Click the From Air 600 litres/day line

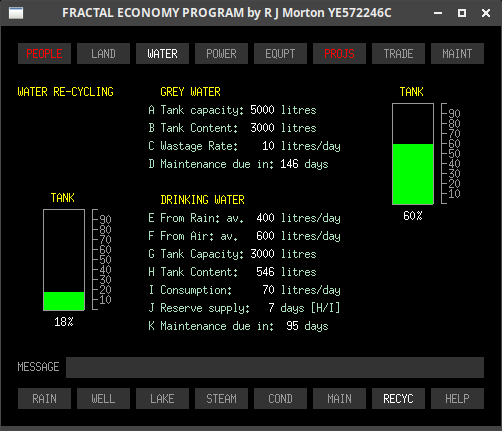244,236
